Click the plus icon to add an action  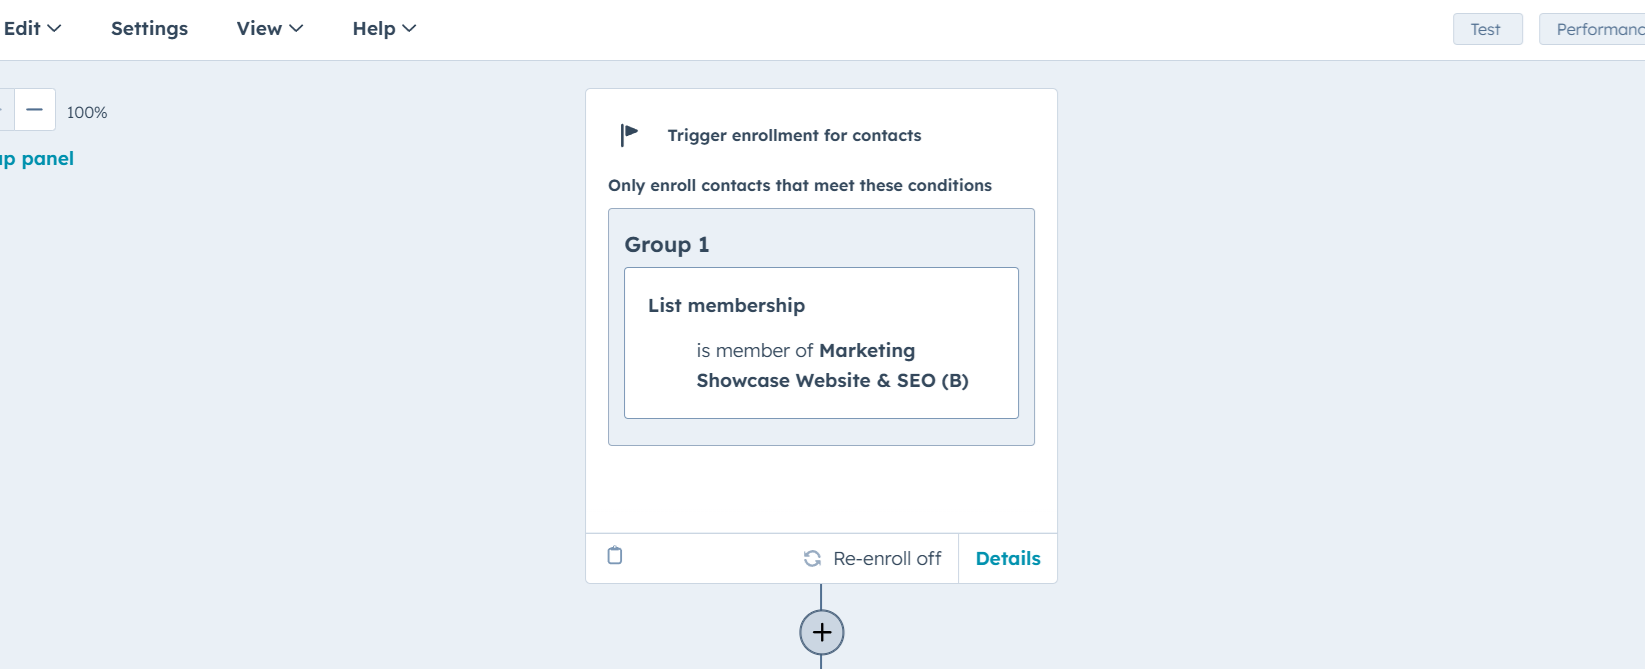[x=821, y=632]
